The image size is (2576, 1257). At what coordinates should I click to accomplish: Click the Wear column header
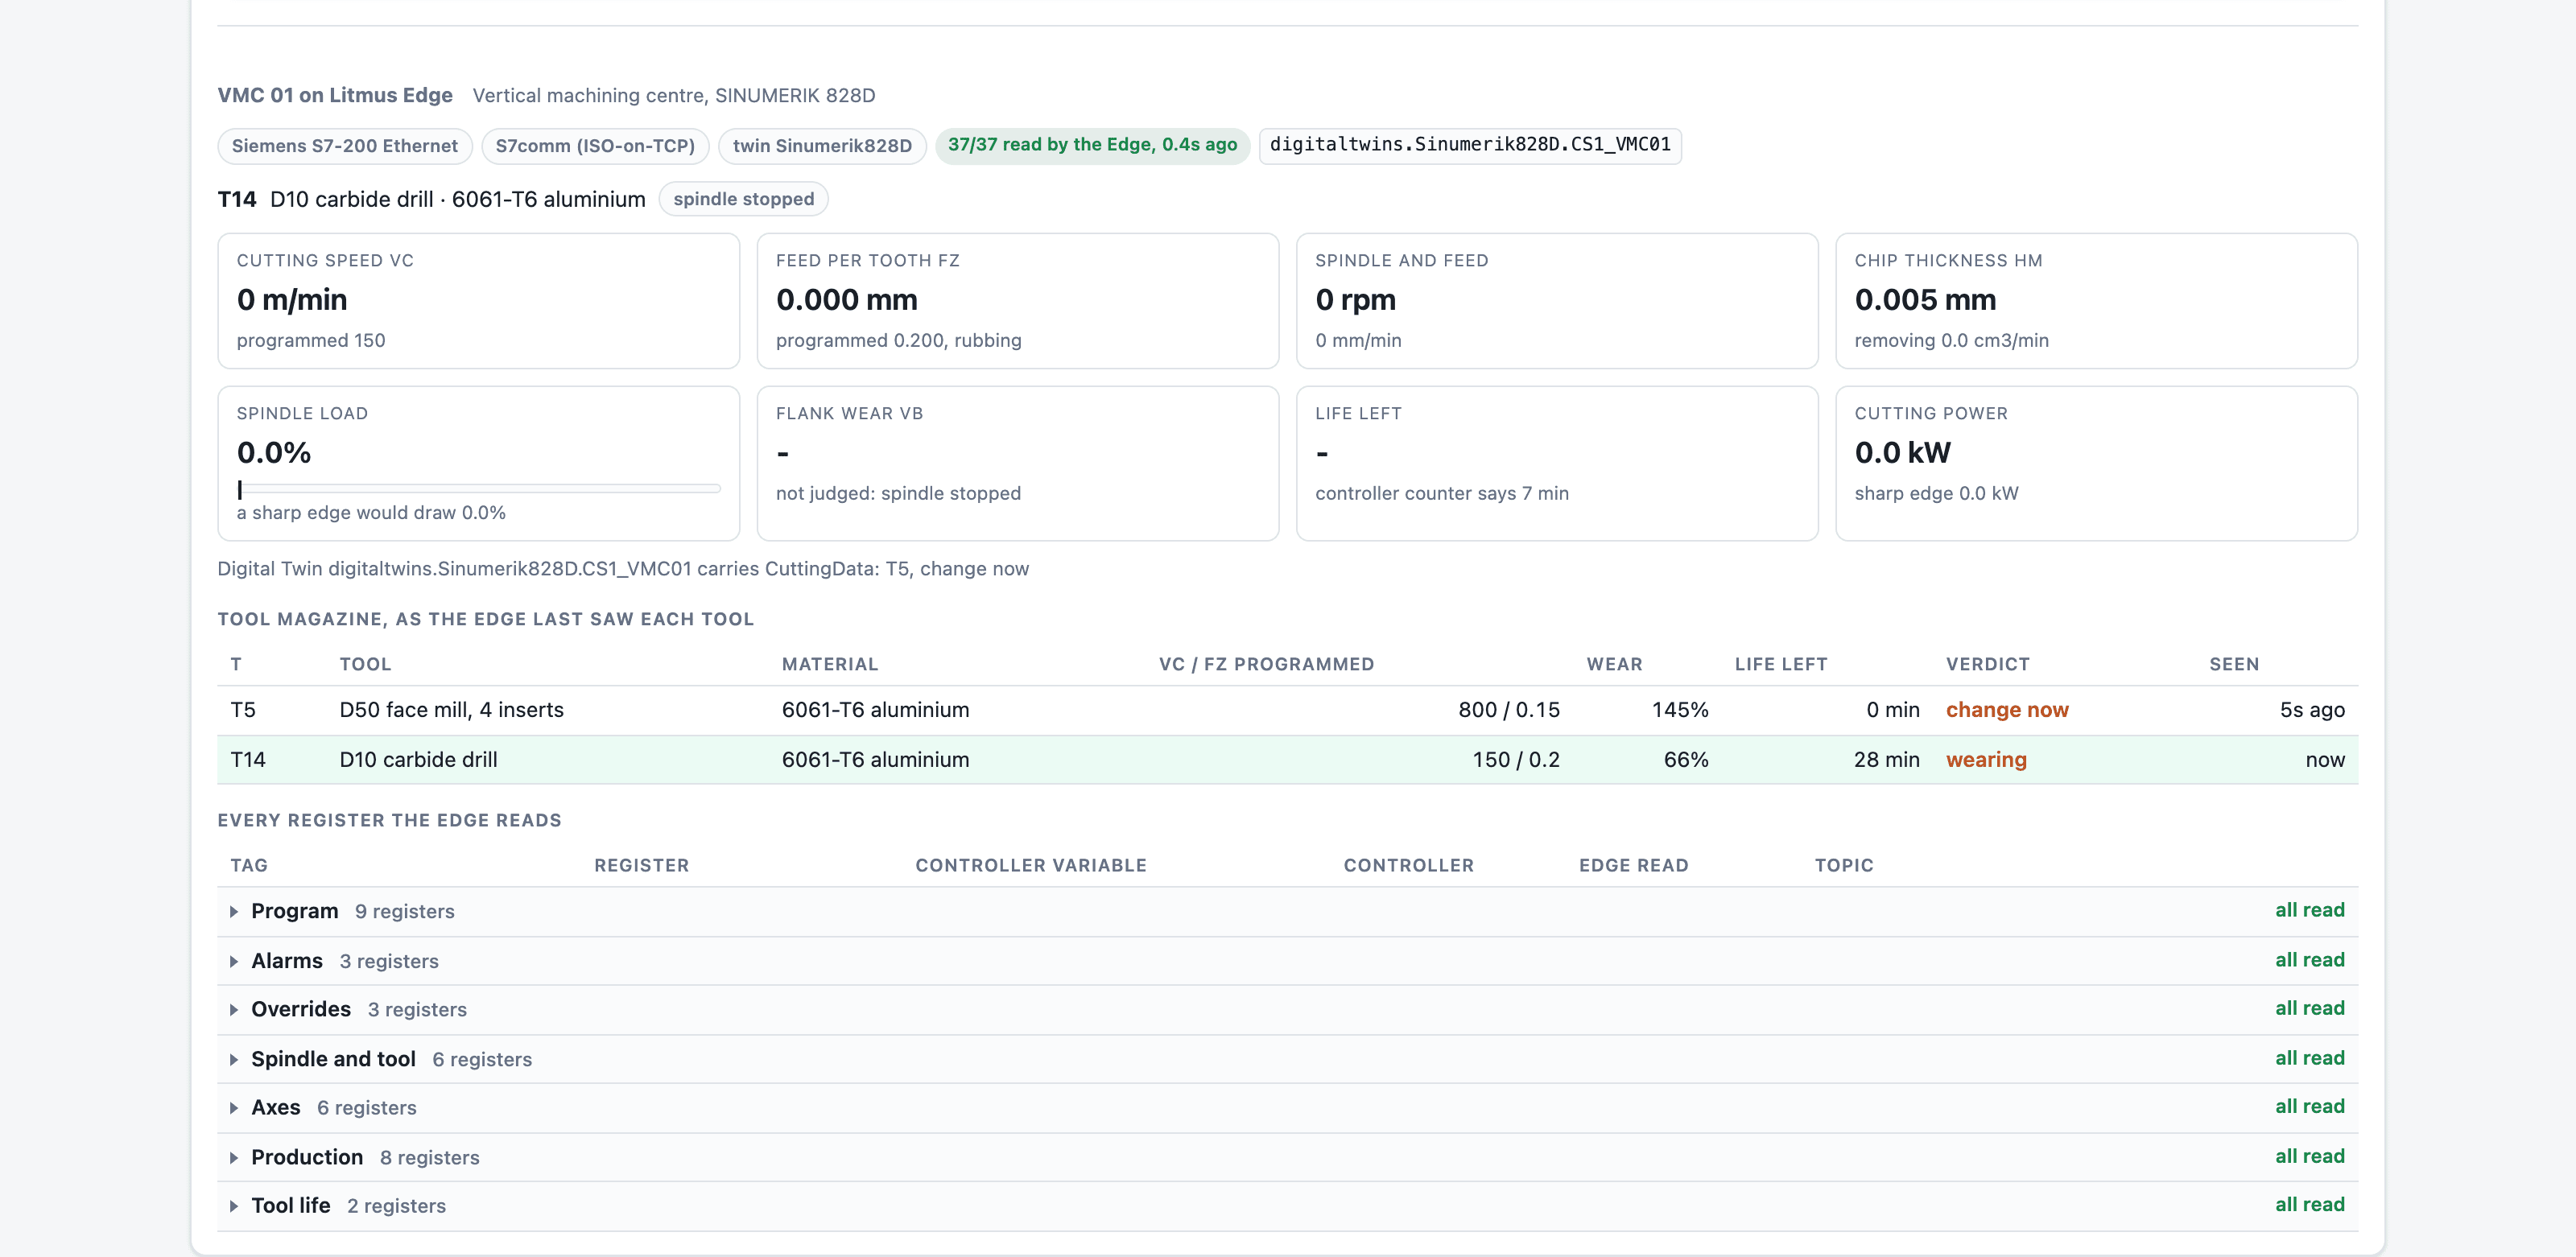click(1614, 664)
